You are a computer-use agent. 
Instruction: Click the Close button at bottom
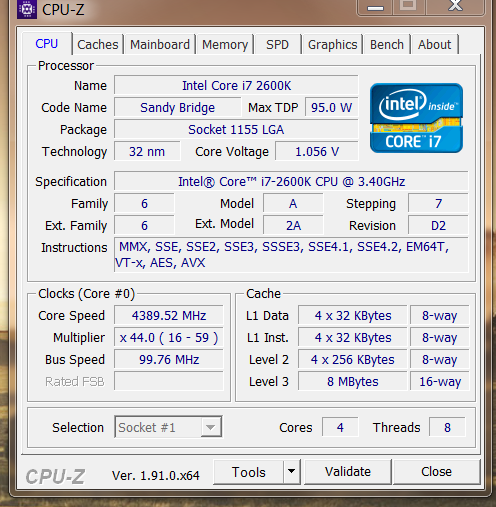tap(436, 472)
